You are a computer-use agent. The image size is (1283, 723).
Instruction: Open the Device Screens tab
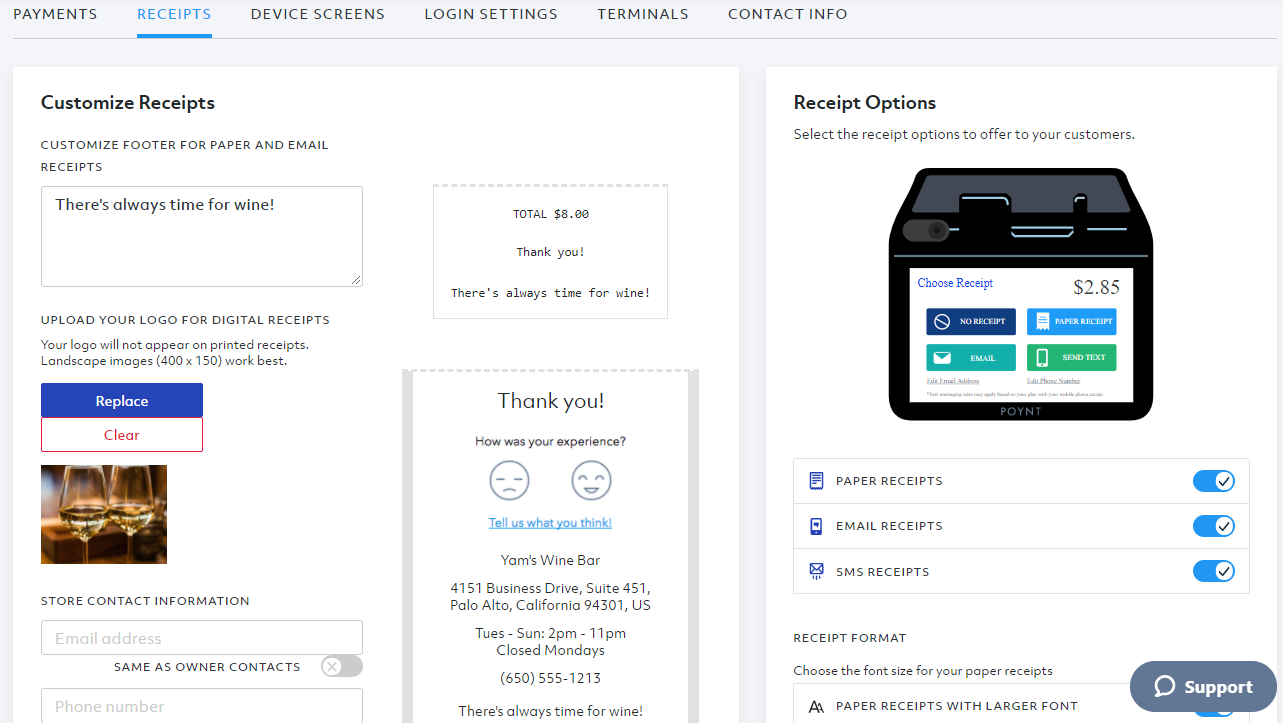click(317, 15)
